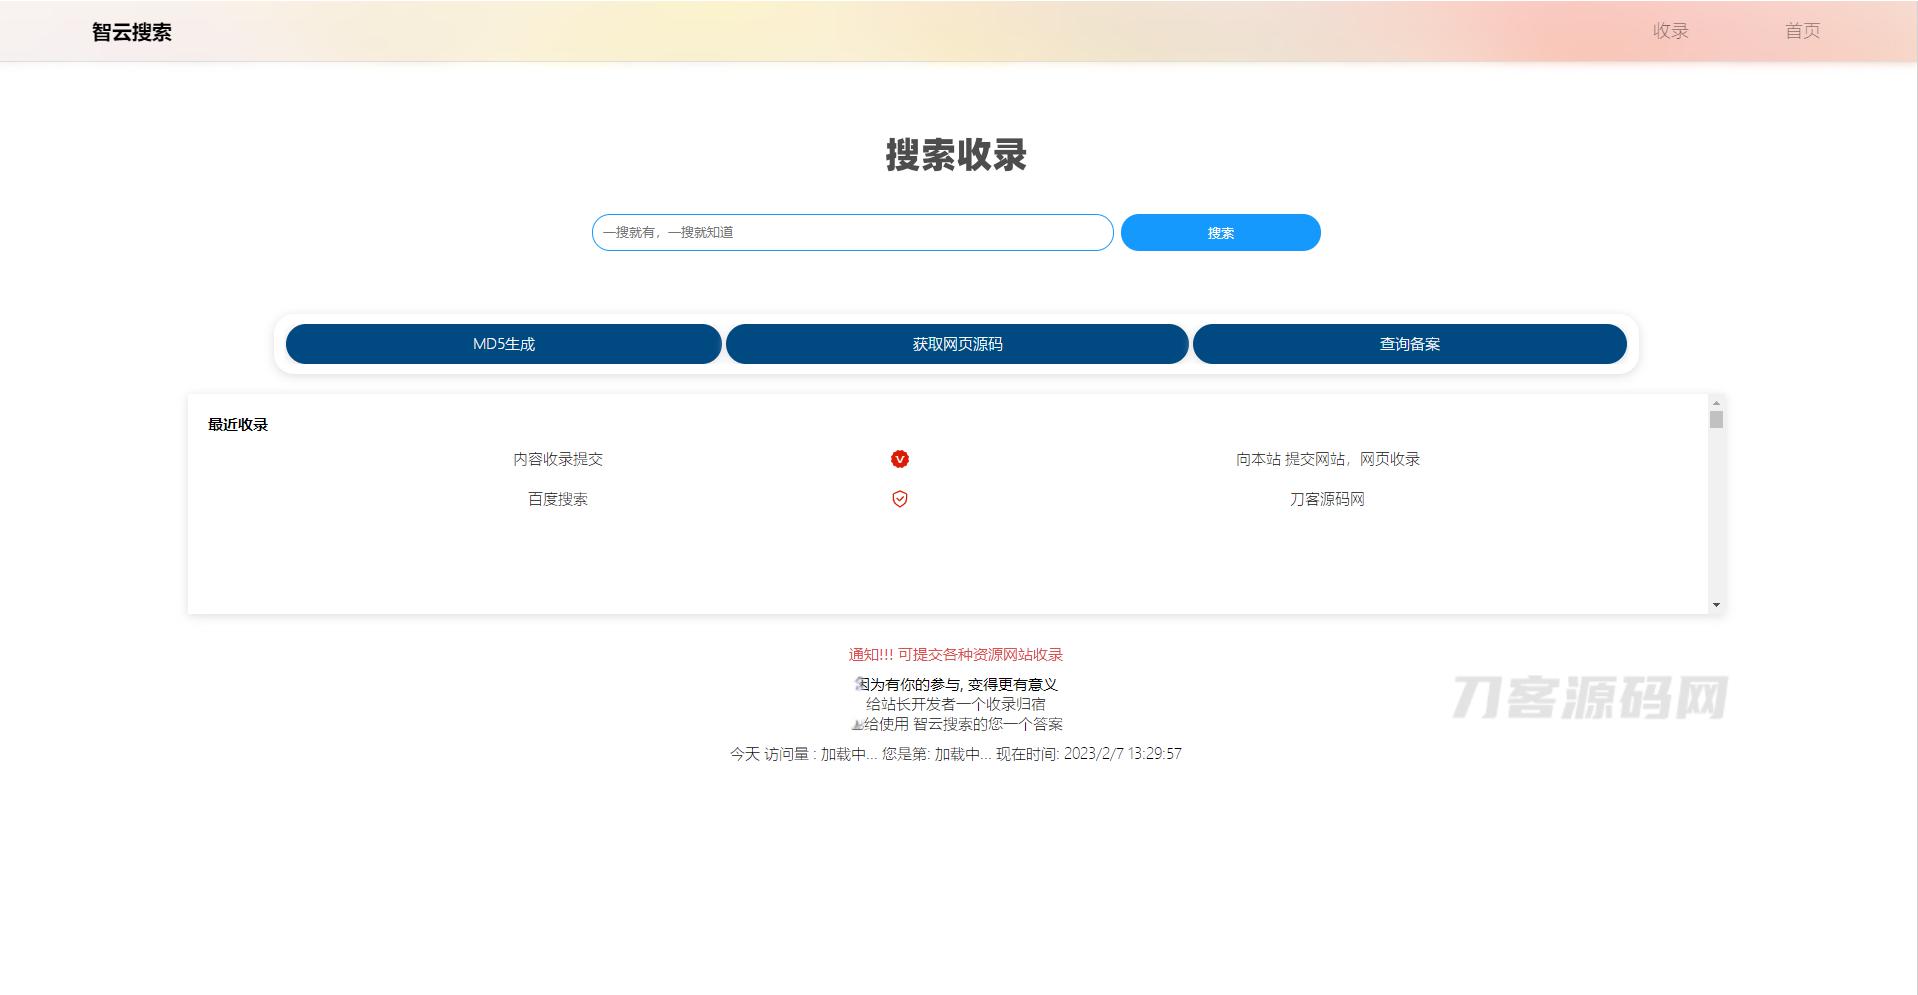Open the 百度搜索 entry
Viewport: 1918px width, 995px height.
558,499
